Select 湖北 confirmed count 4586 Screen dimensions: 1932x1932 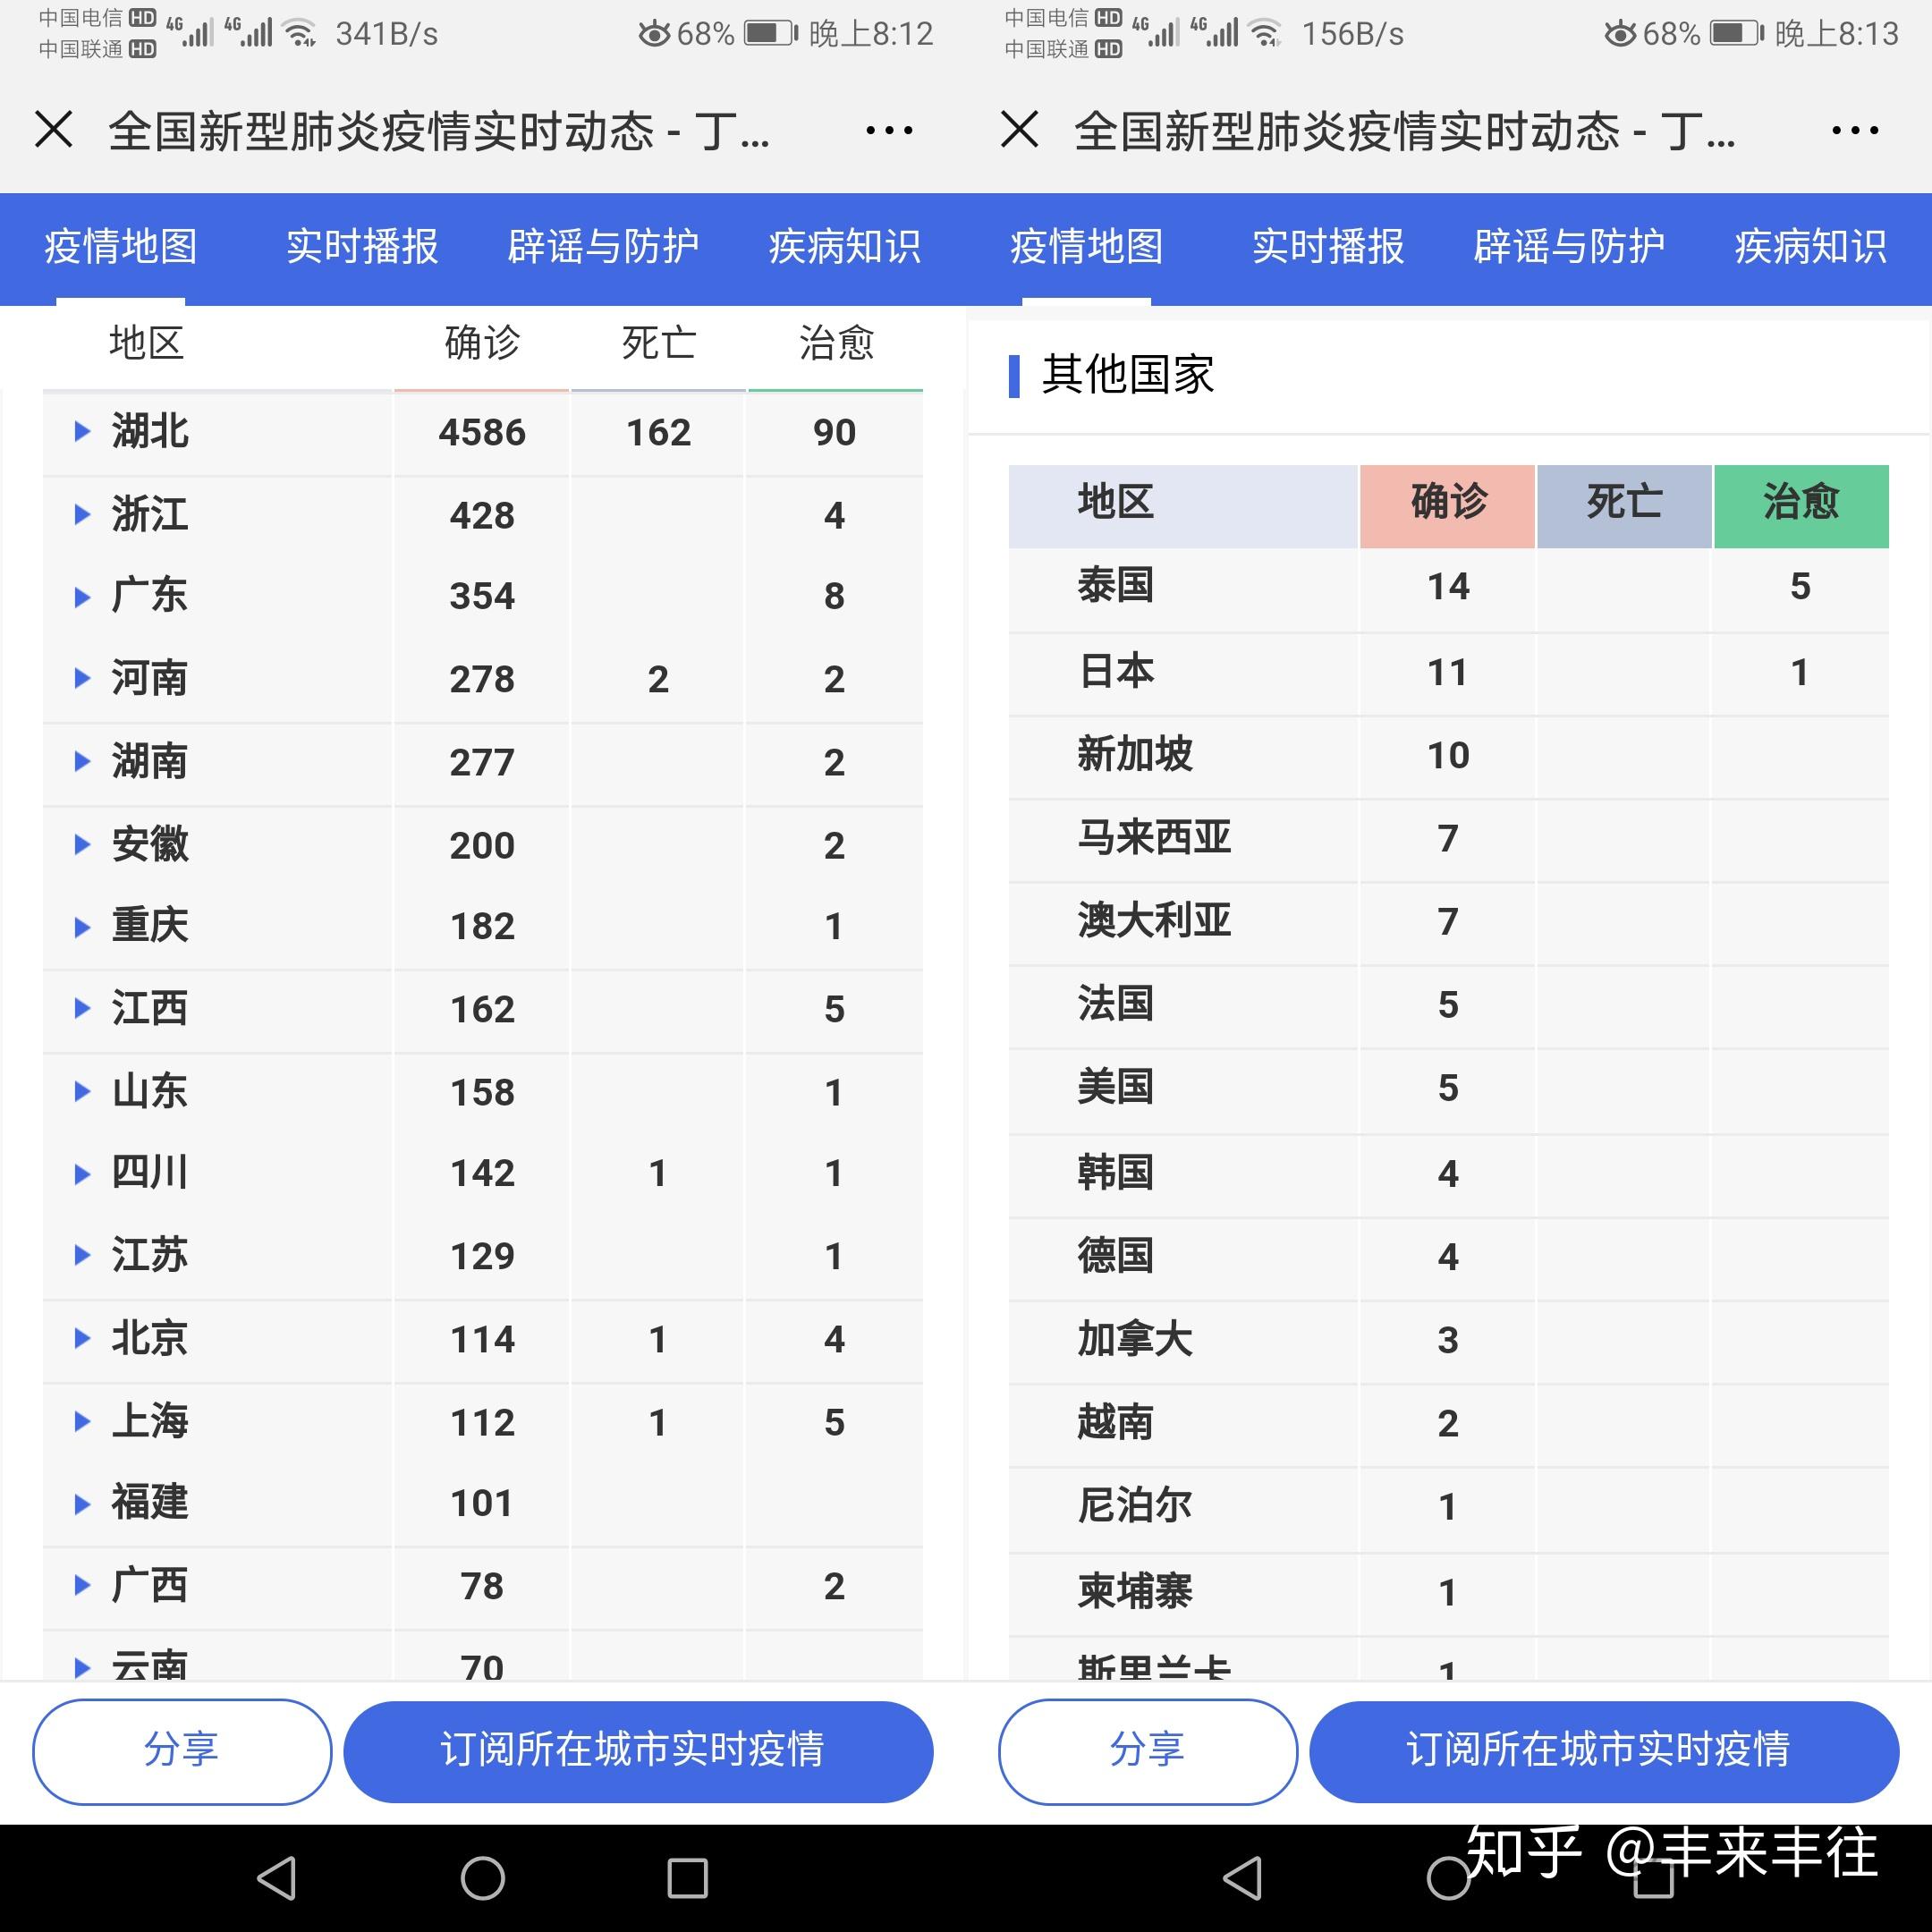482,432
